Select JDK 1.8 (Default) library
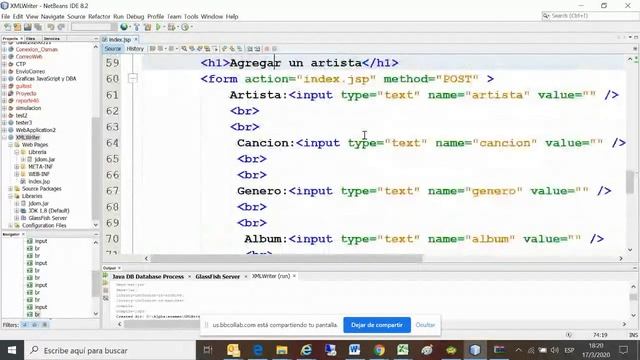This screenshot has width=640, height=360. point(49,211)
